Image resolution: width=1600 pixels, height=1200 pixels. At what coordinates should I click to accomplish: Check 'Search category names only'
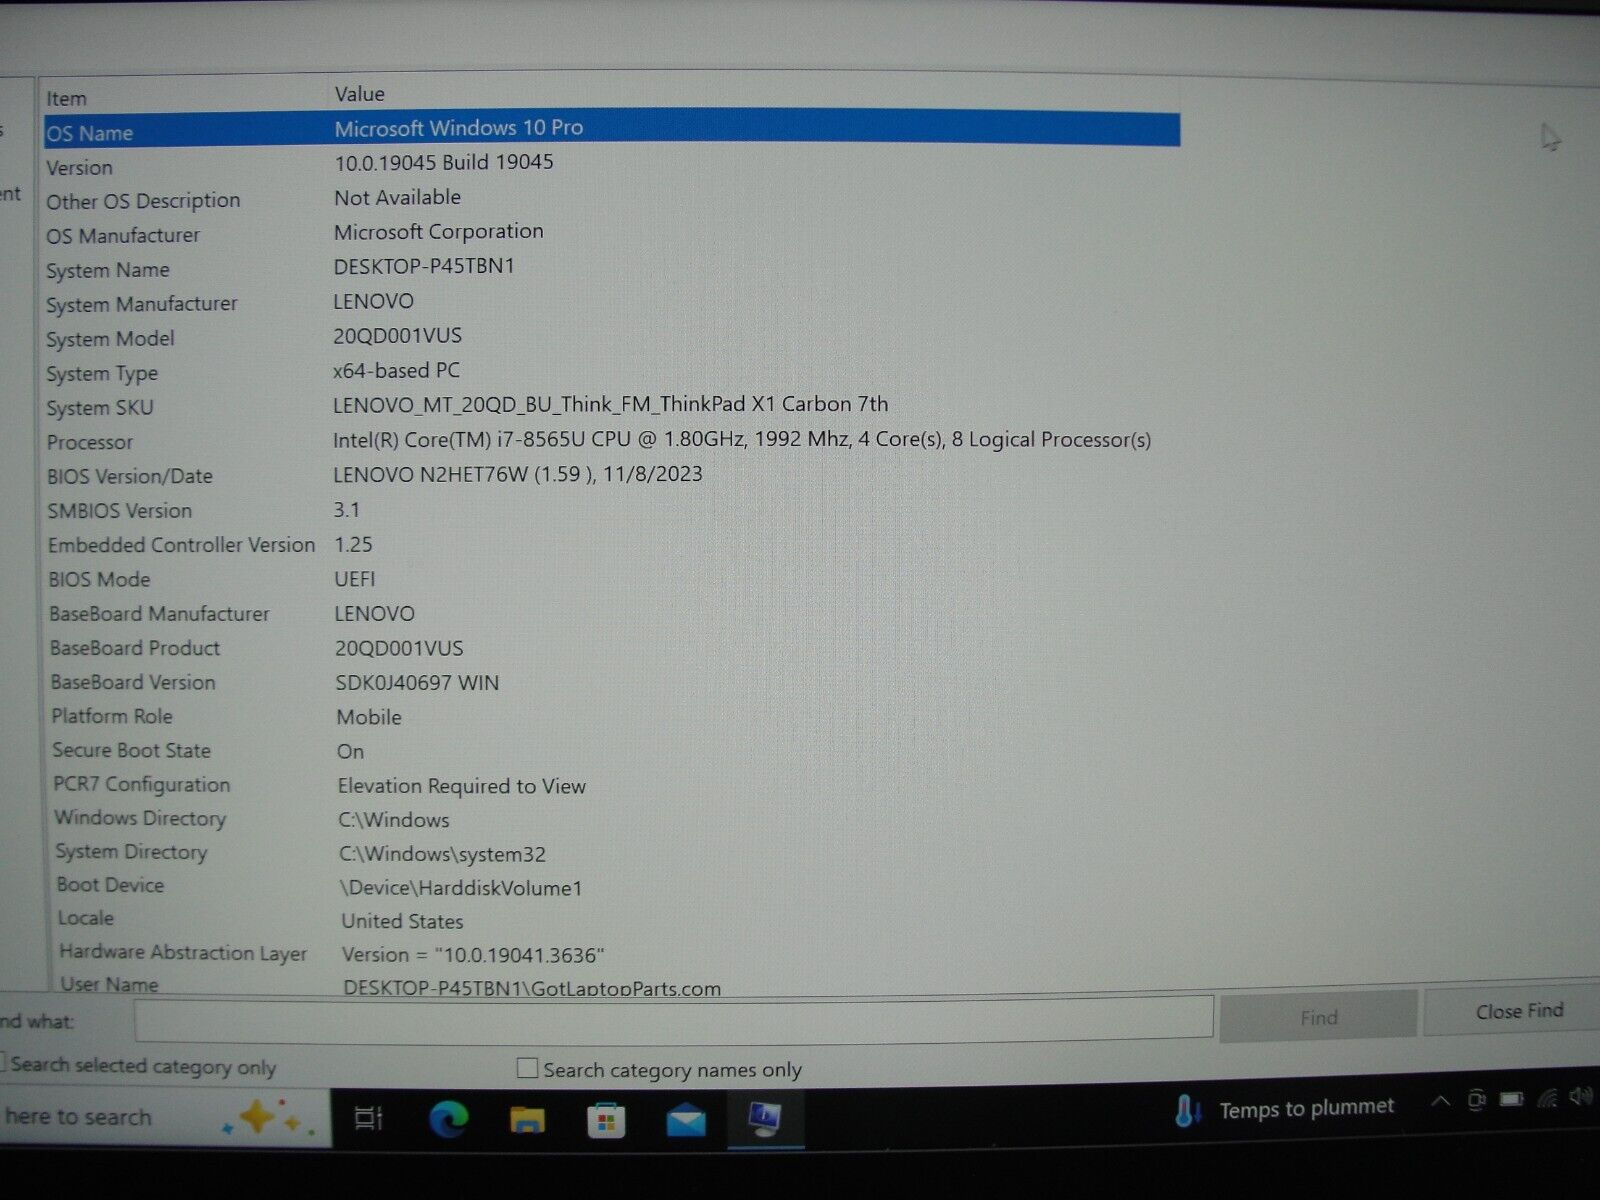click(x=527, y=1069)
